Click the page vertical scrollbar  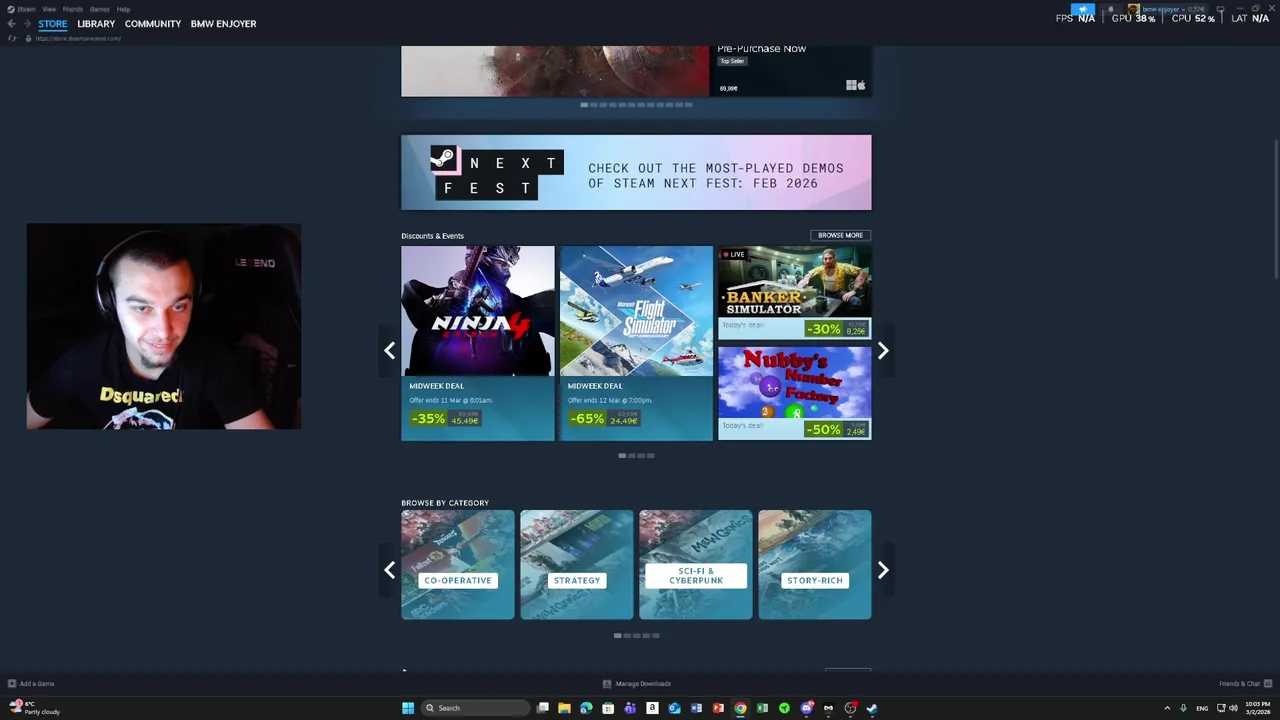(x=1275, y=210)
